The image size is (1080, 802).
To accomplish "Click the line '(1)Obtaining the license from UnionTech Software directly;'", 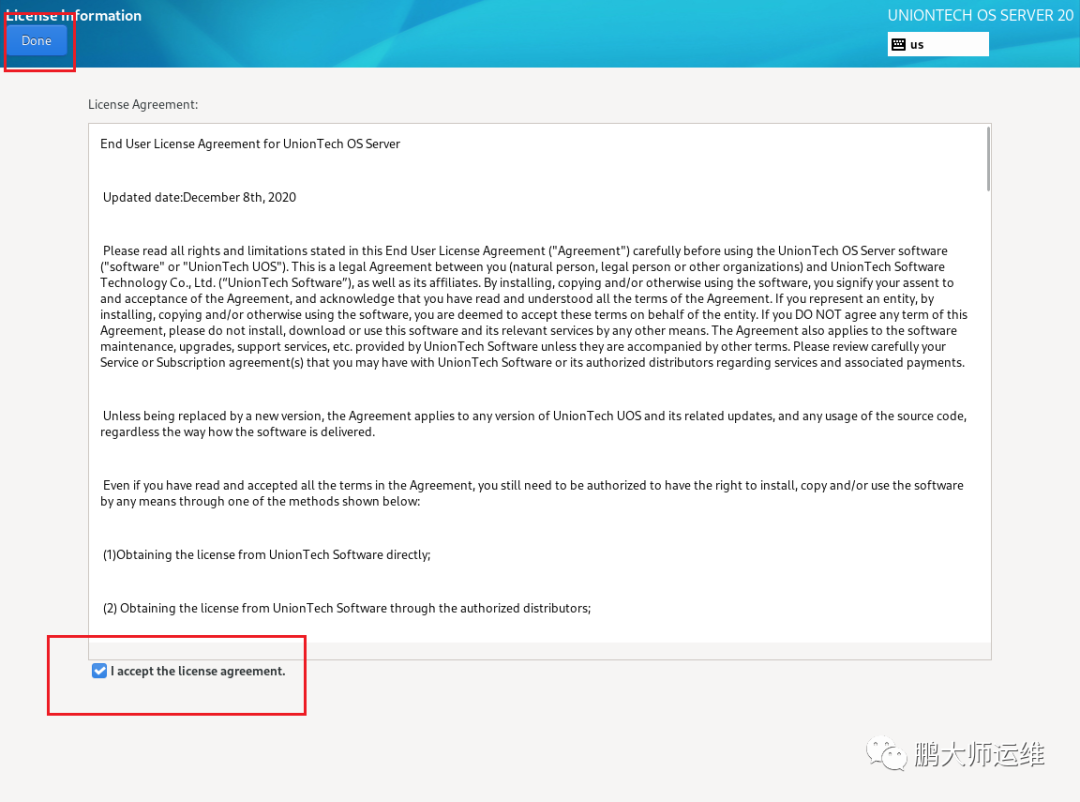I will [267, 555].
